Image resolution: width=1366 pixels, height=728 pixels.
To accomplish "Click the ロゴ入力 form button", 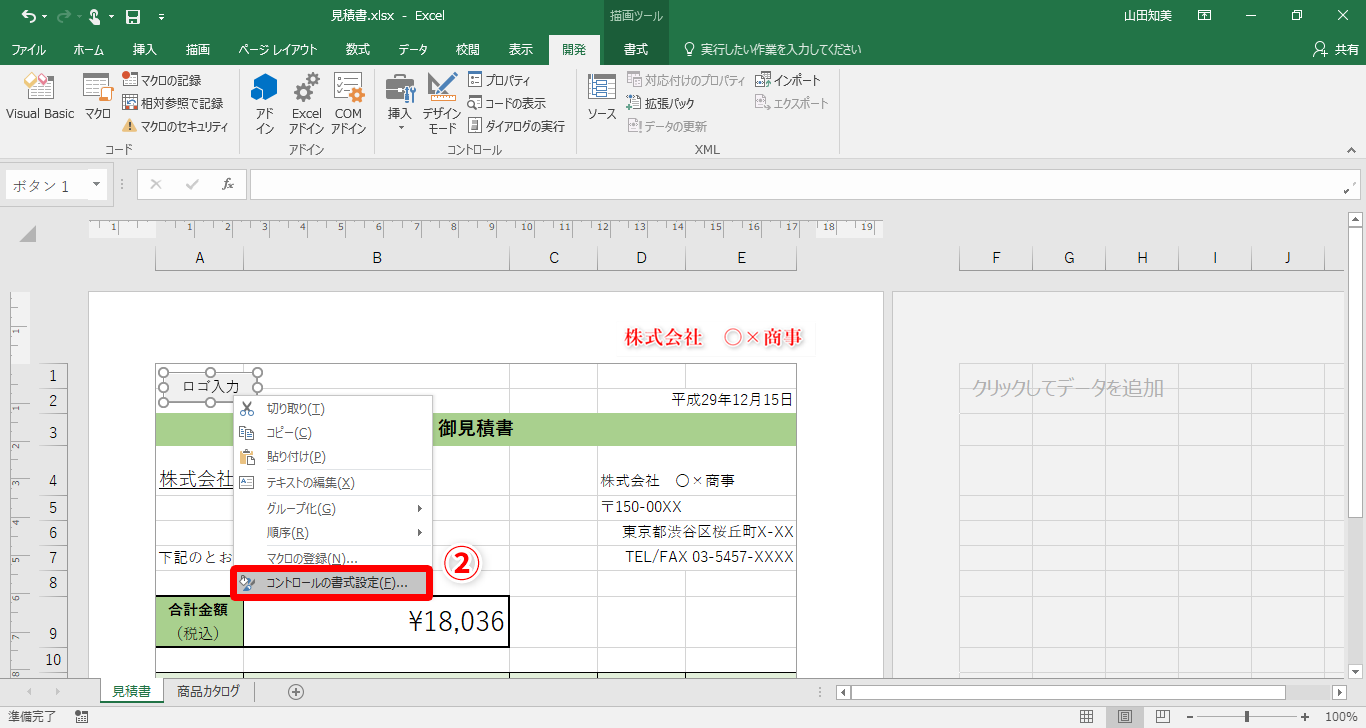I will [210, 387].
